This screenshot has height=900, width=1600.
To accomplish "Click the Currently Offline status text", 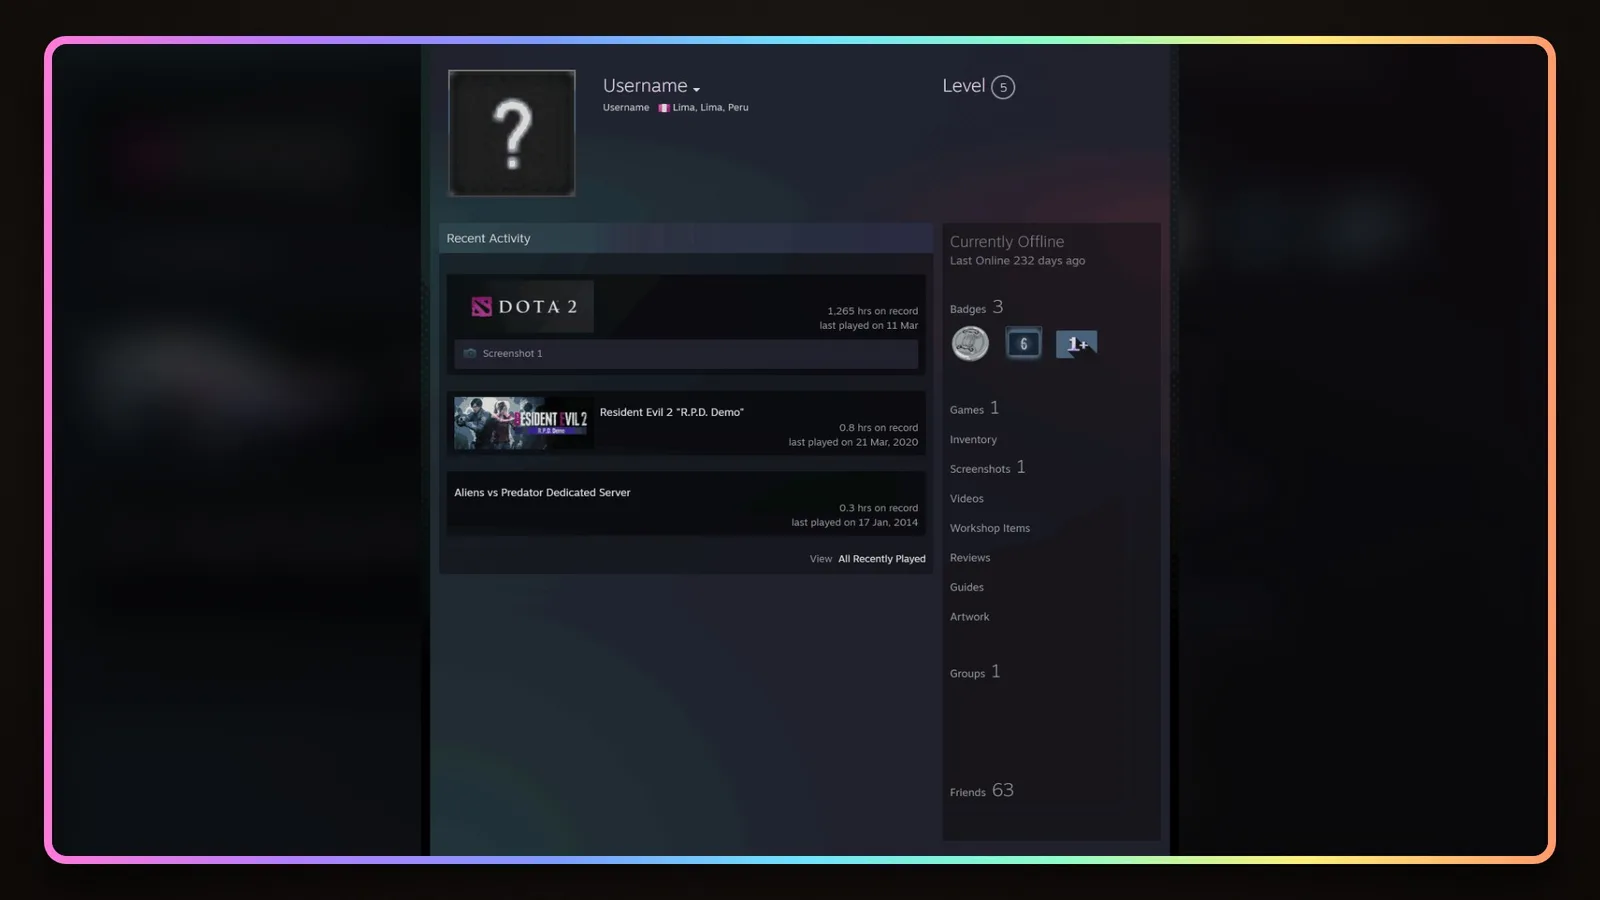I will click(1006, 242).
